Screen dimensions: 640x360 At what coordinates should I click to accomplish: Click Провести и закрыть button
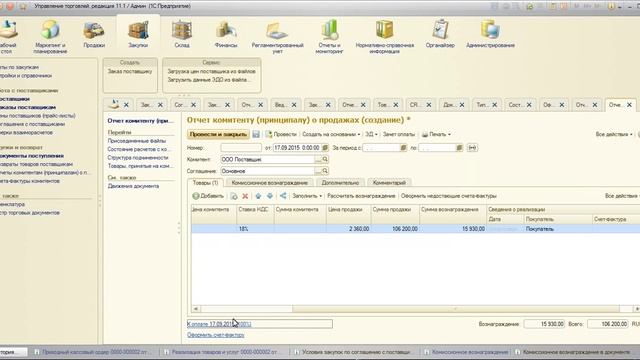pyautogui.click(x=218, y=134)
